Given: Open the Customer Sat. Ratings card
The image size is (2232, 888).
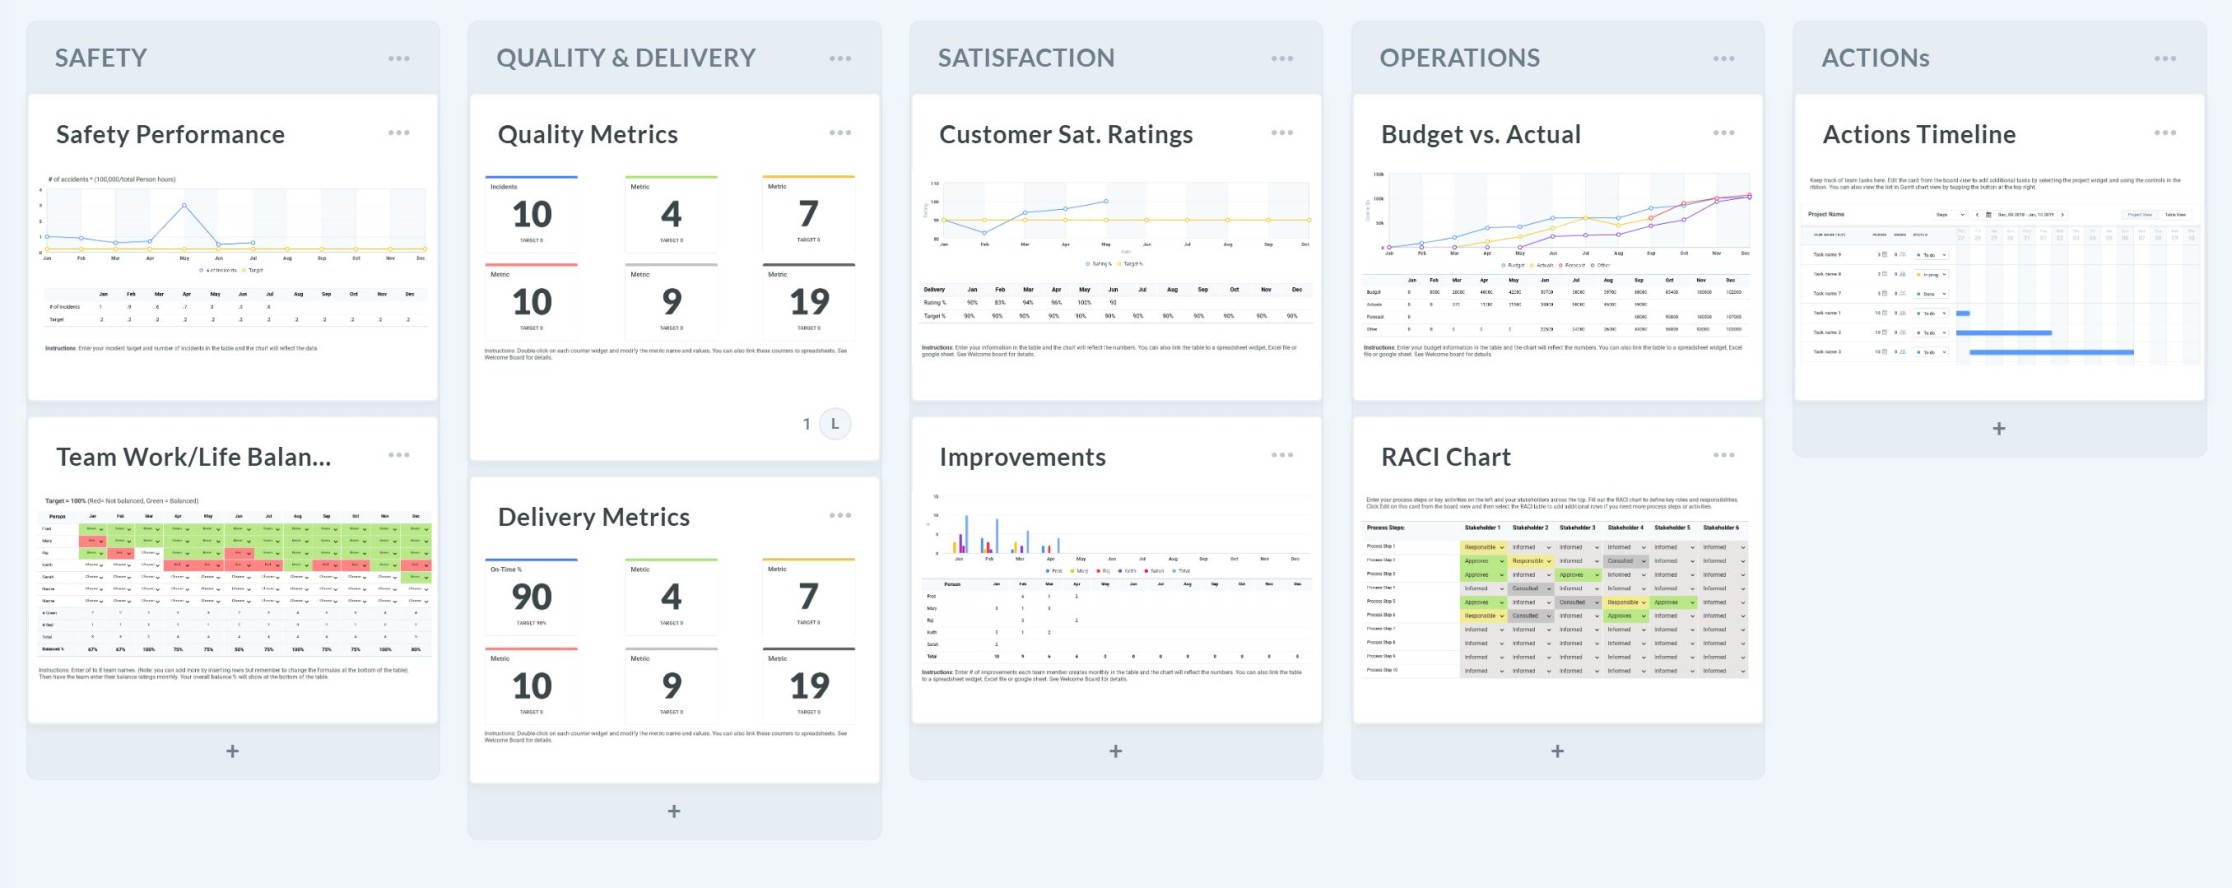Looking at the screenshot, I should 1065,134.
